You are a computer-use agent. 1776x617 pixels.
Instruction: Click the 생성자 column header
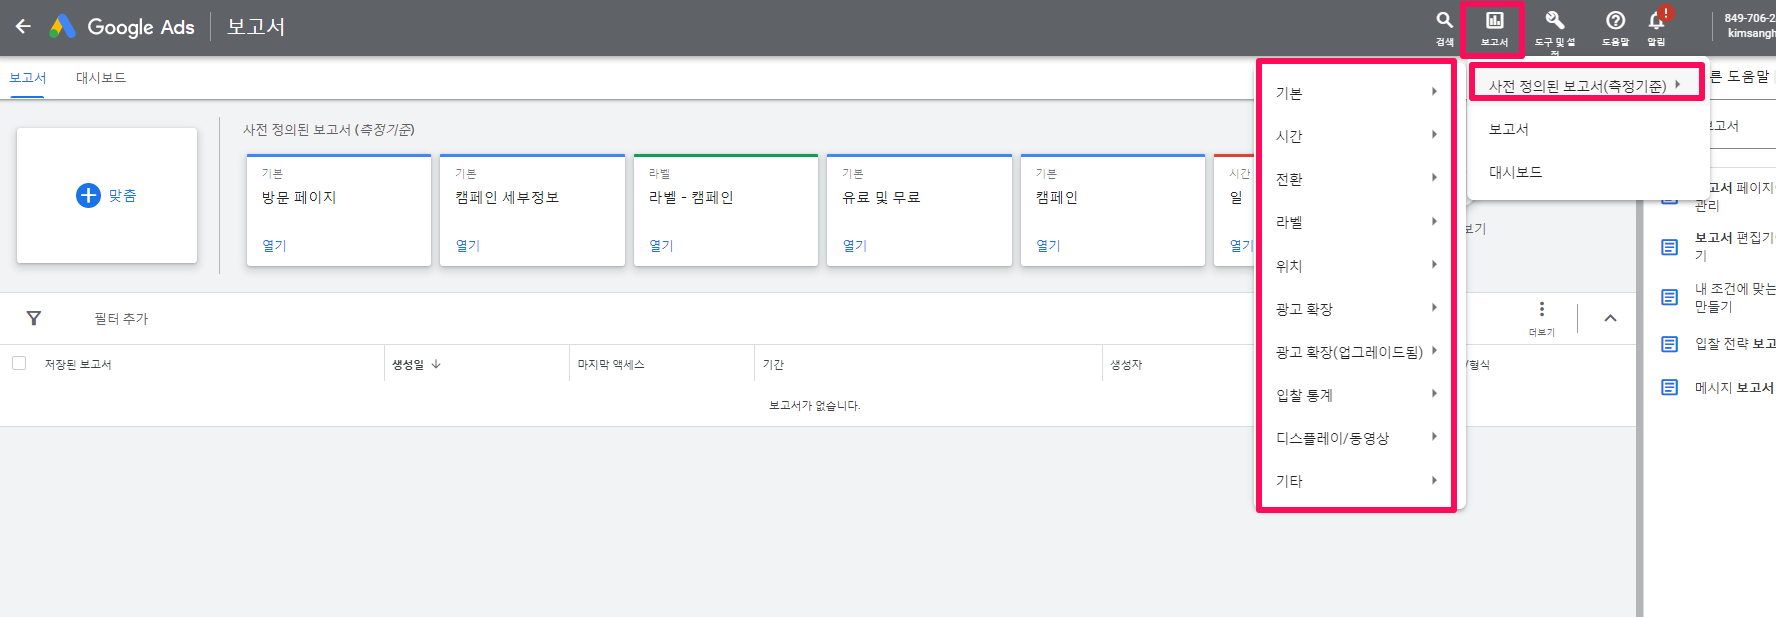click(1126, 364)
